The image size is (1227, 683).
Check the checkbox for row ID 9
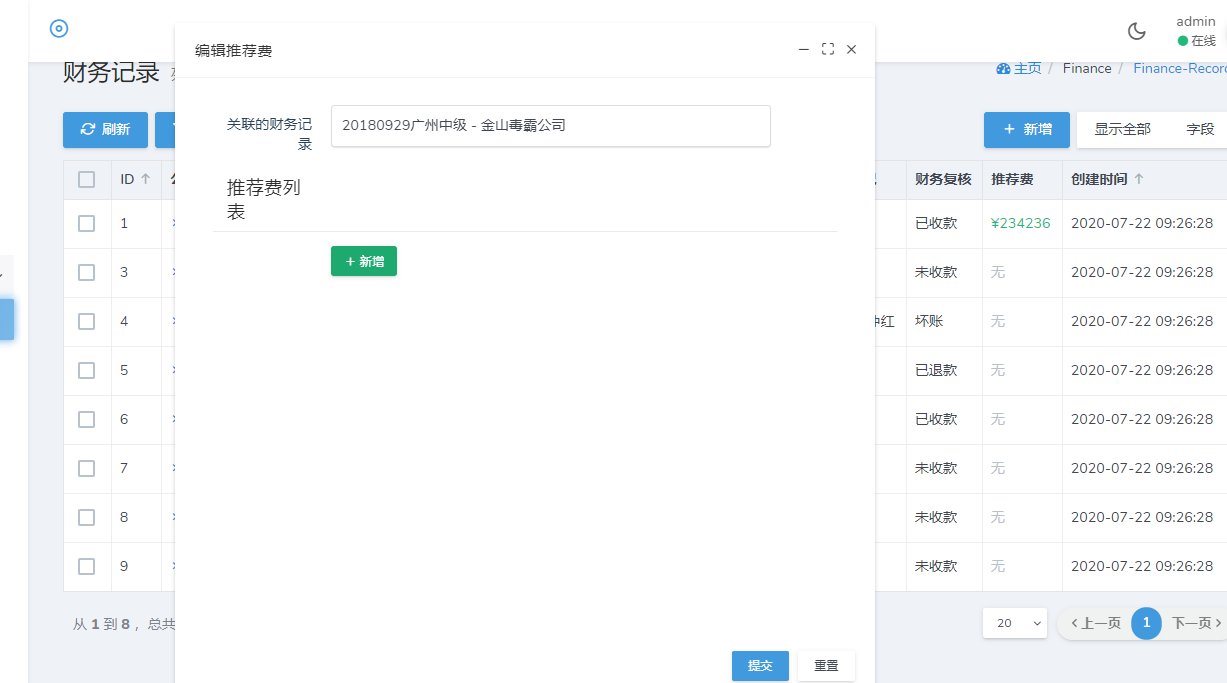[x=87, y=567]
